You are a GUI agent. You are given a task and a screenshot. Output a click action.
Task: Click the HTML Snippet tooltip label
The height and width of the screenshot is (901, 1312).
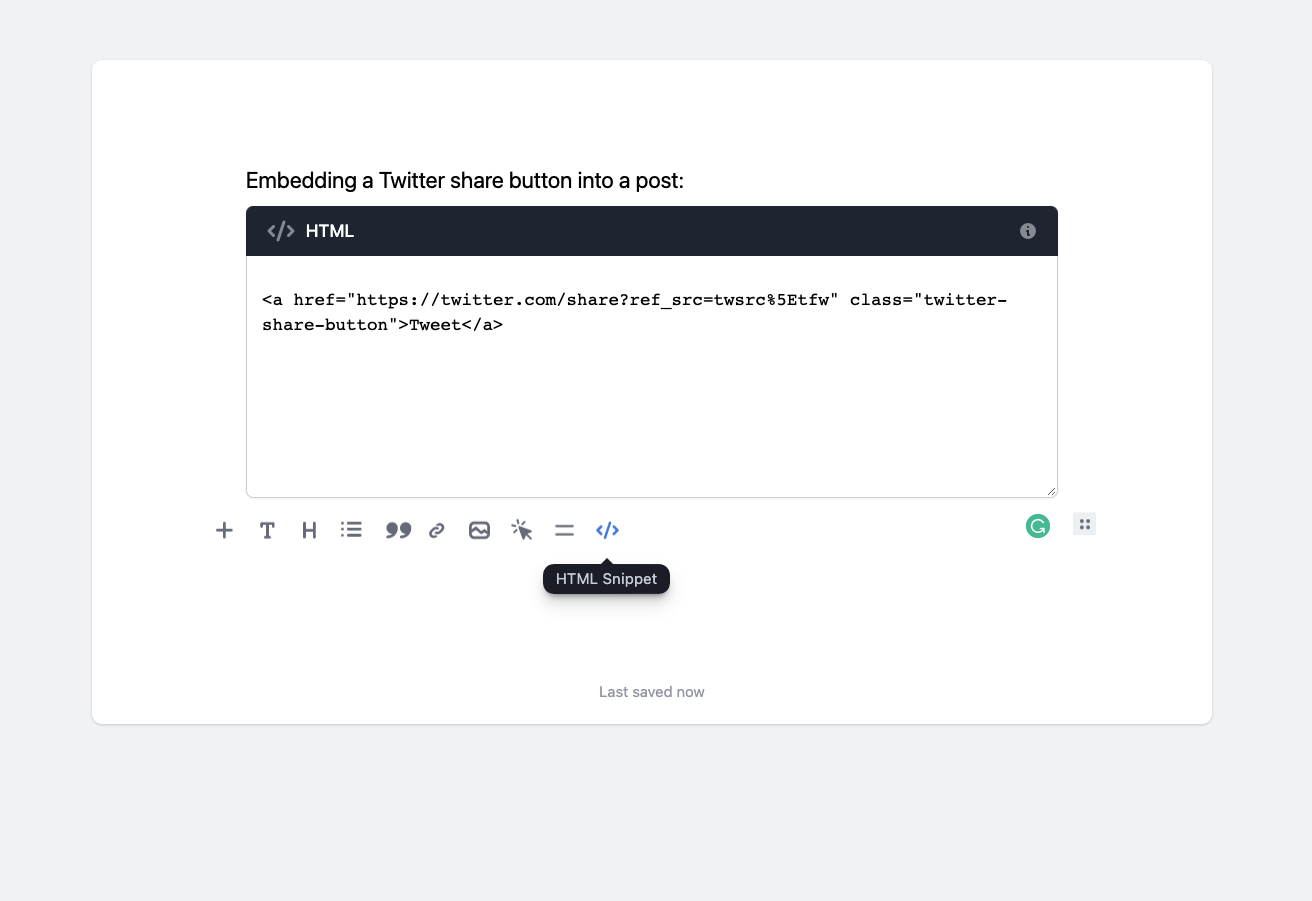(606, 578)
